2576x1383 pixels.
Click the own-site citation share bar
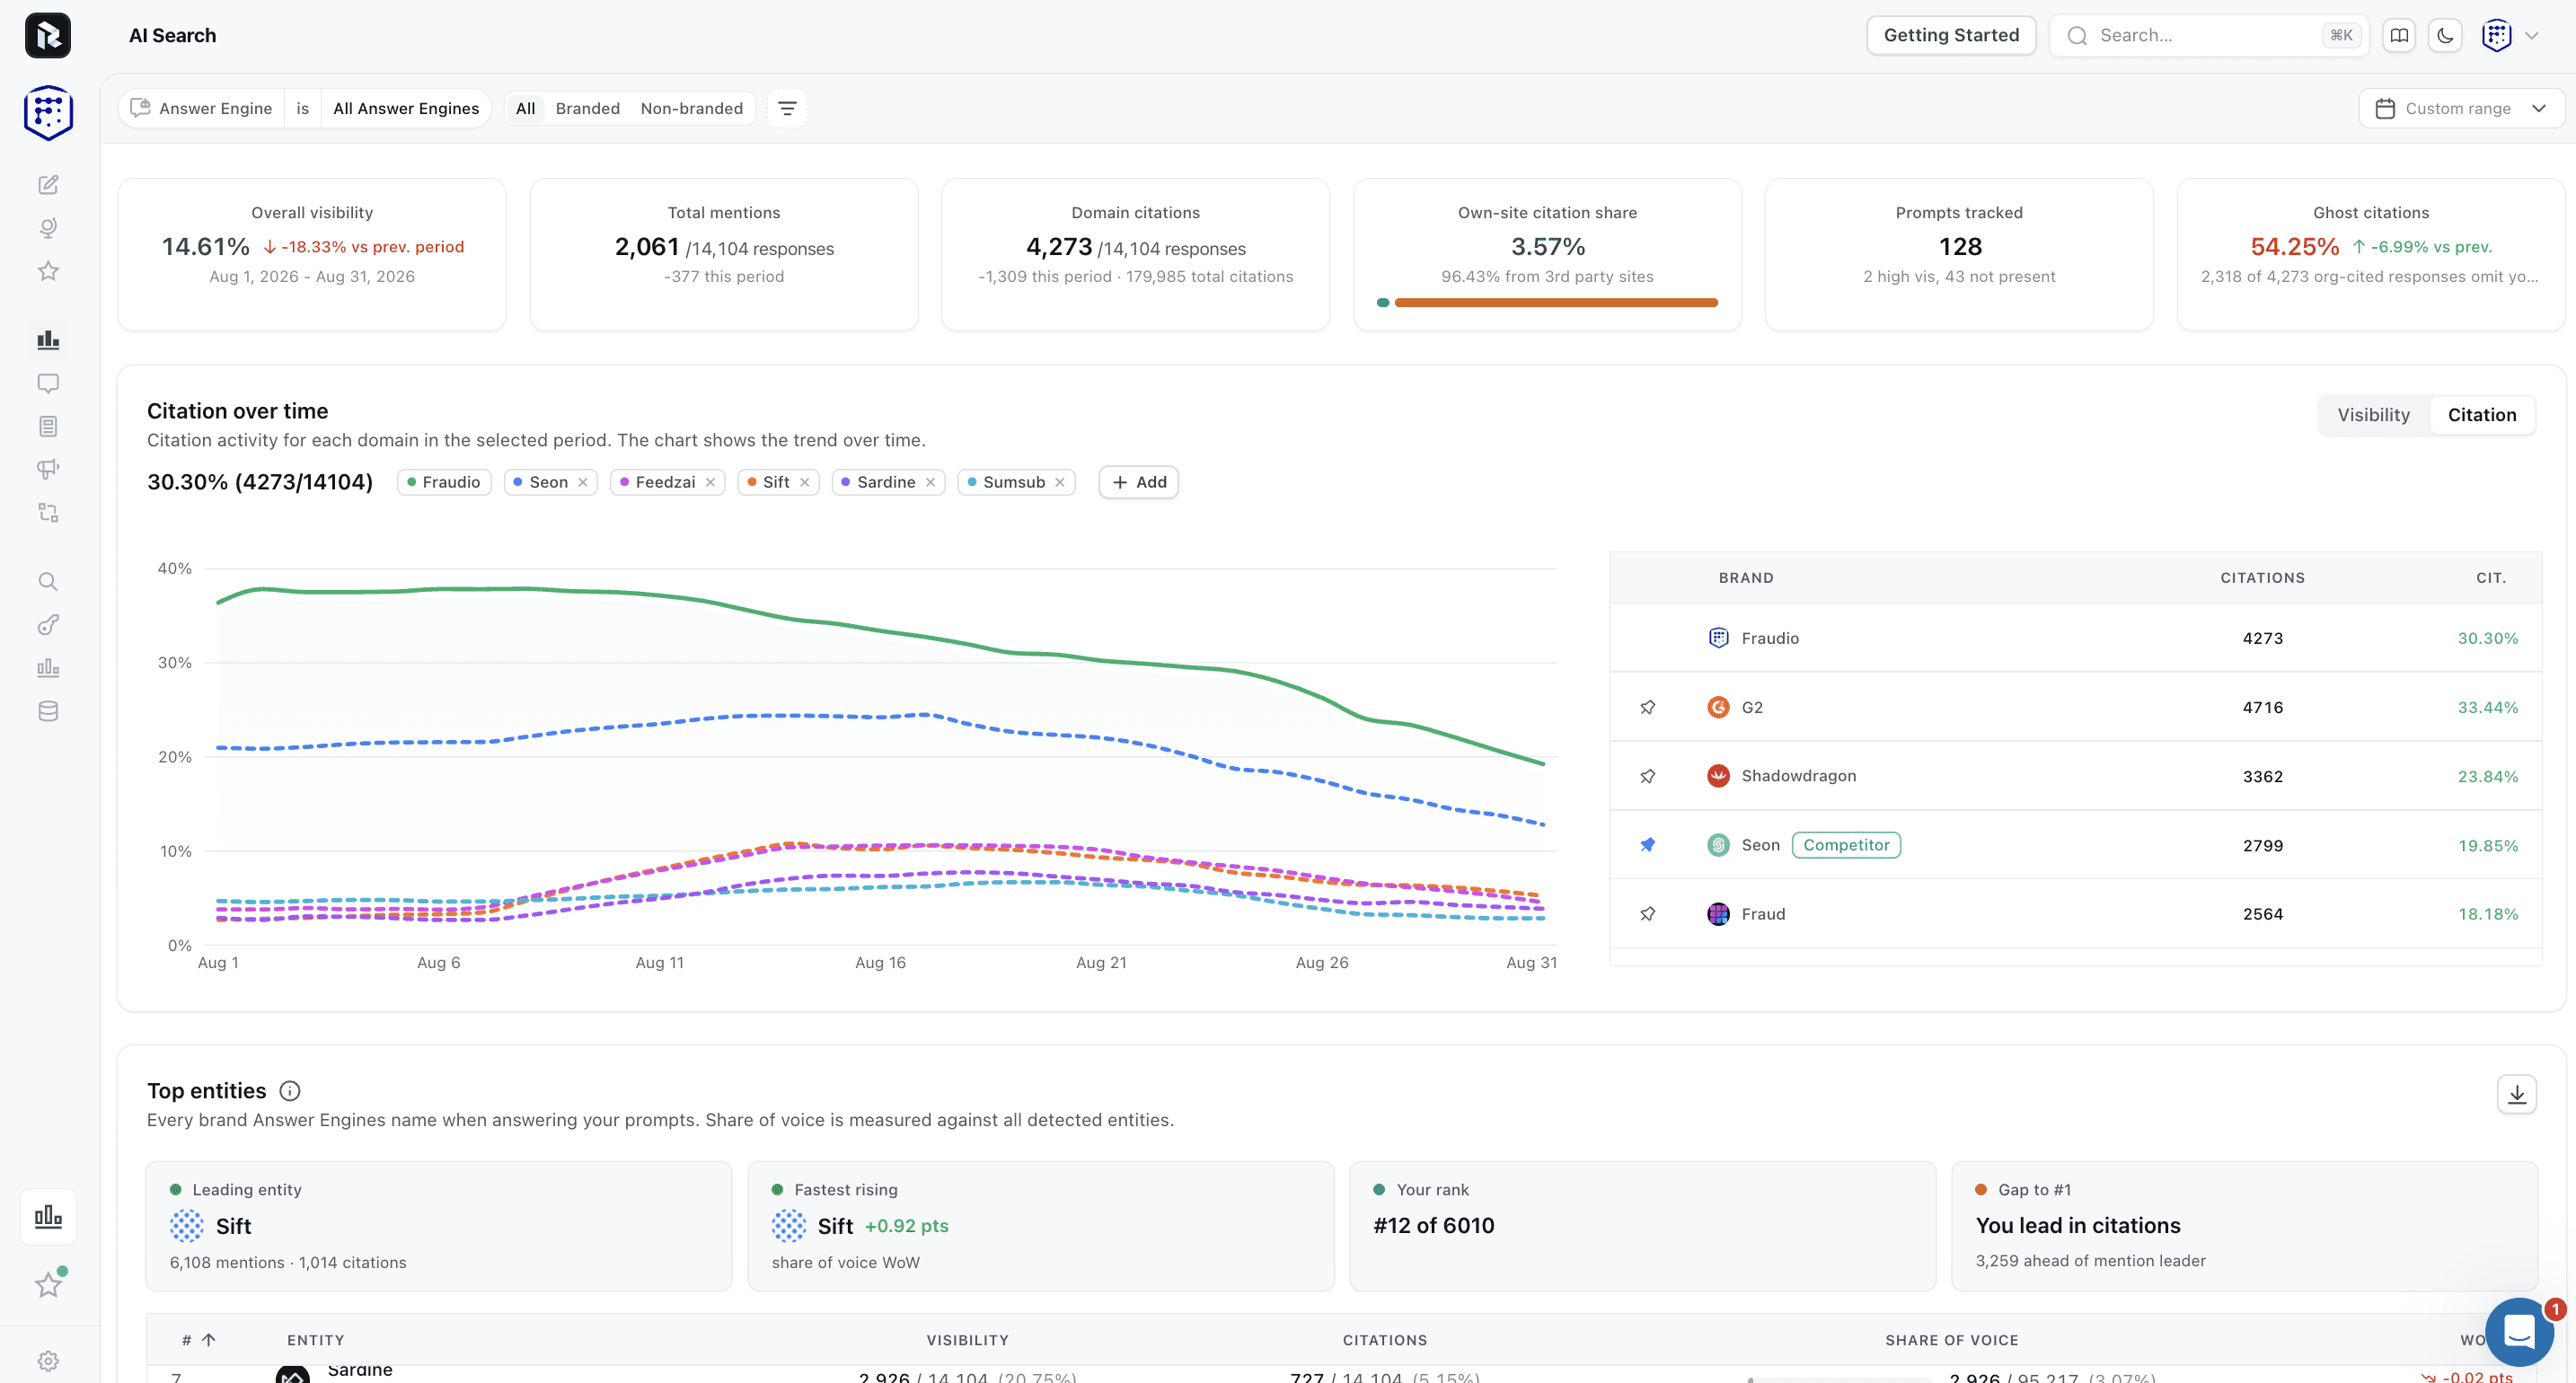pos(1547,302)
